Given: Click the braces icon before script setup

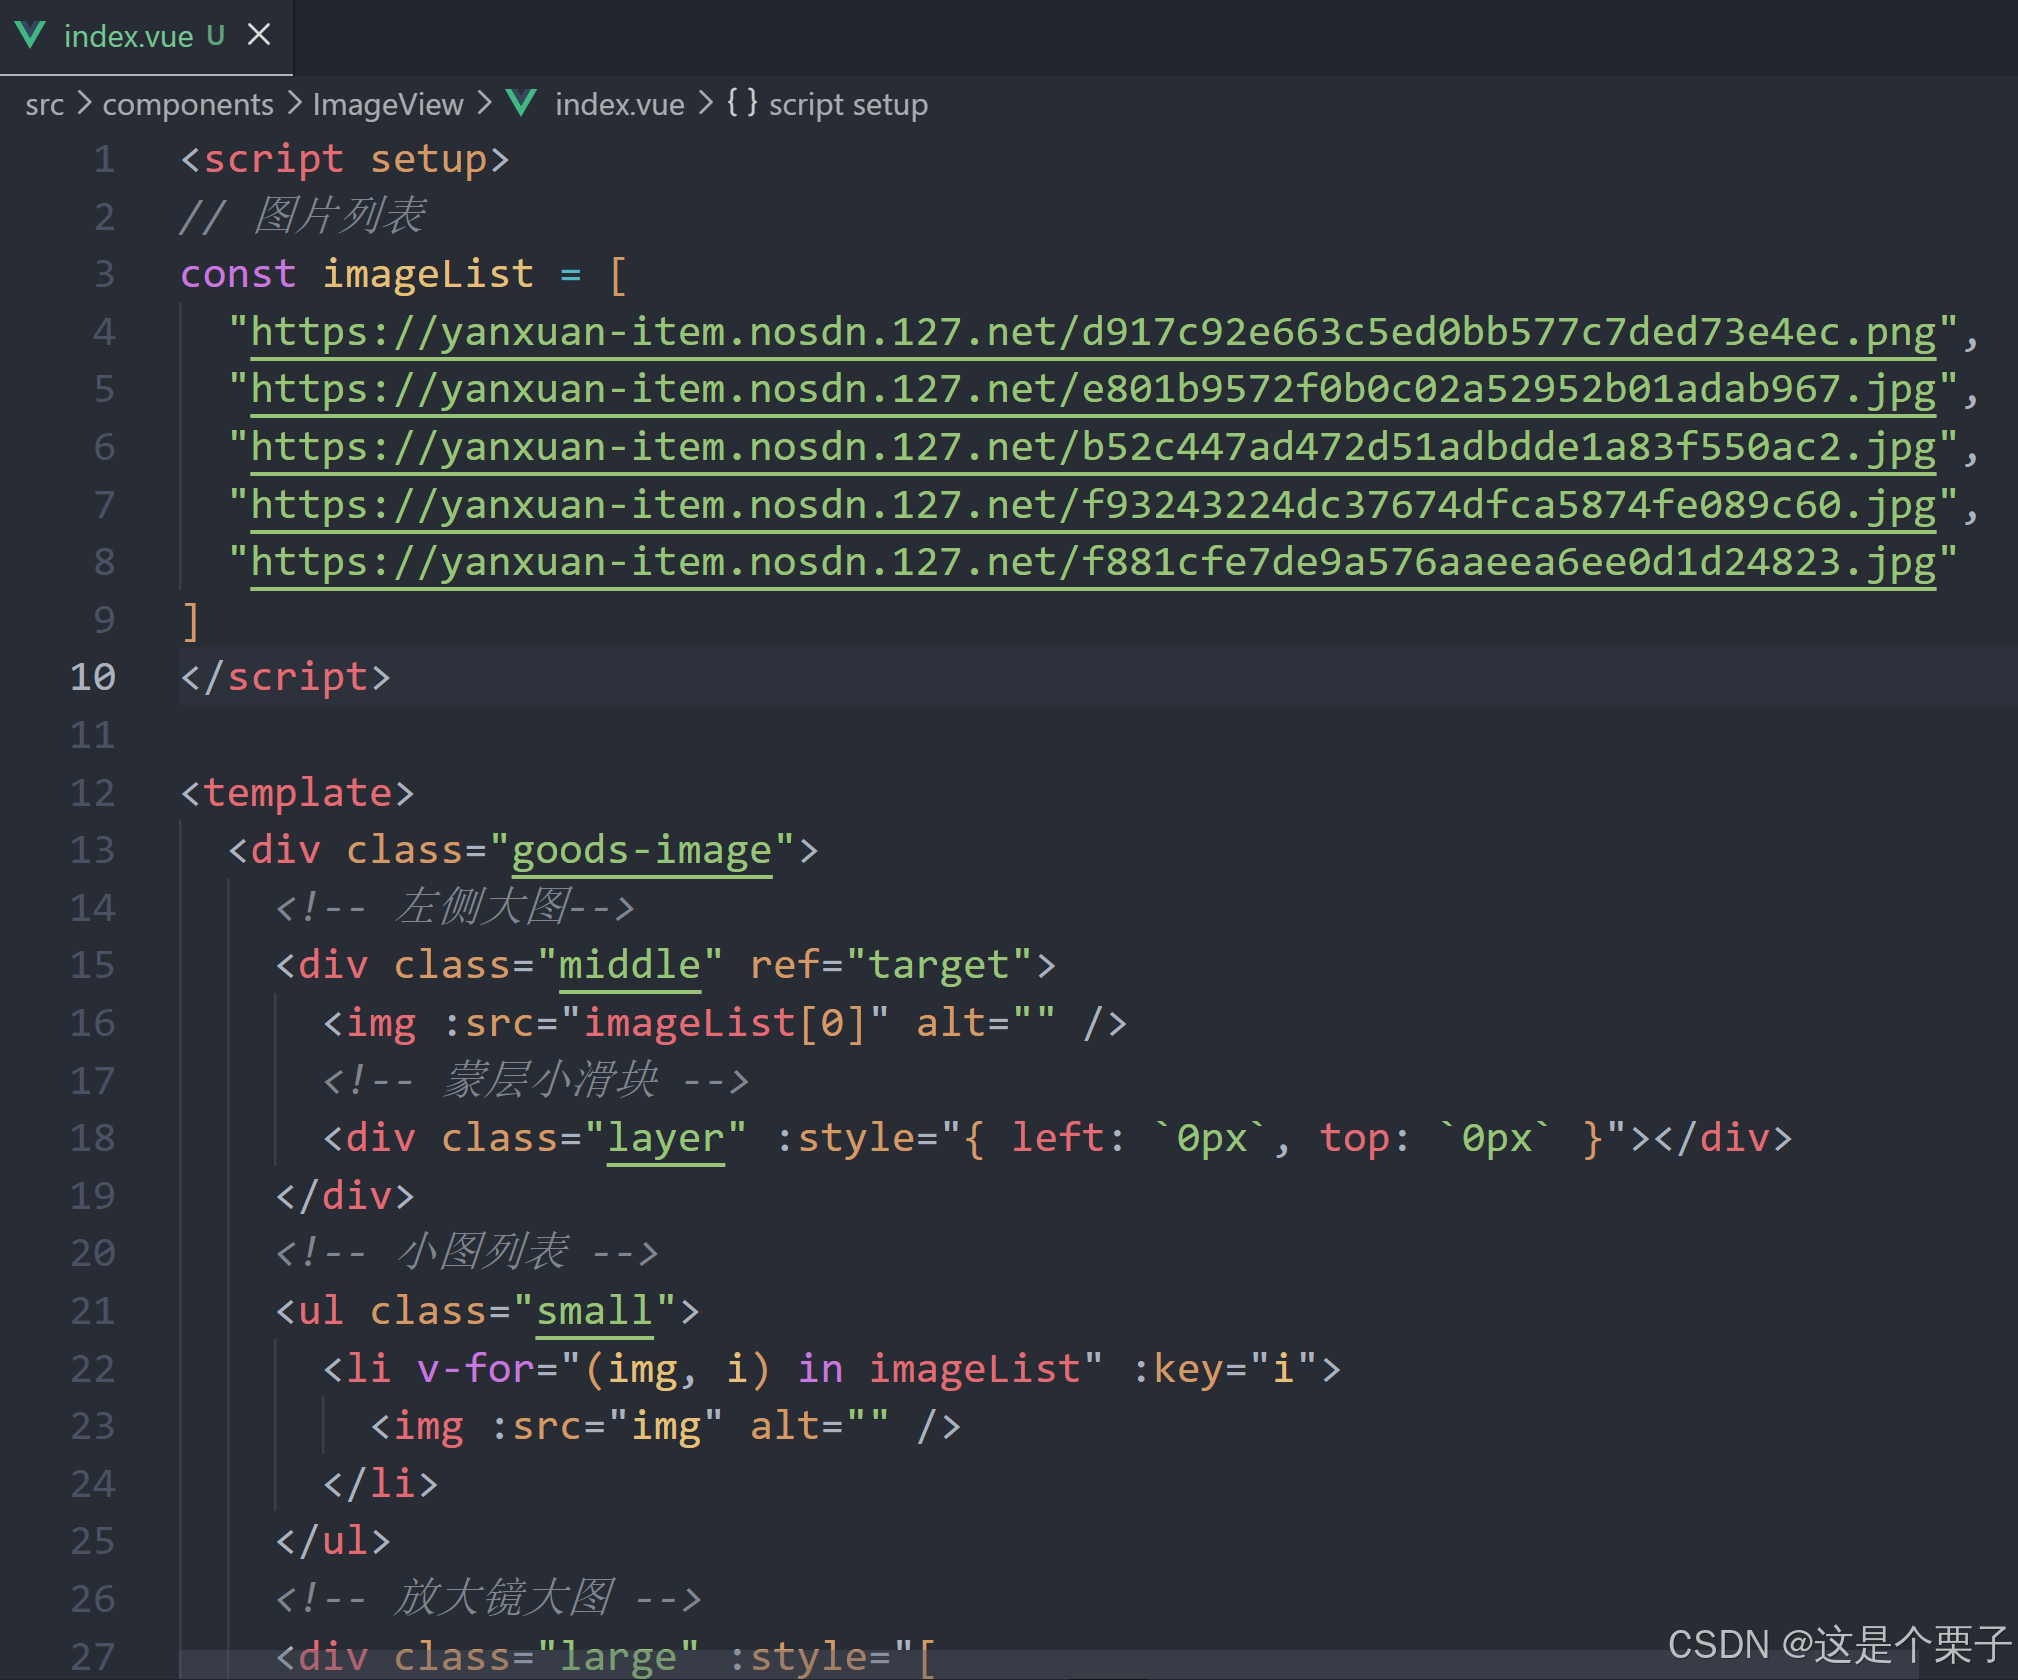Looking at the screenshot, I should point(741,103).
